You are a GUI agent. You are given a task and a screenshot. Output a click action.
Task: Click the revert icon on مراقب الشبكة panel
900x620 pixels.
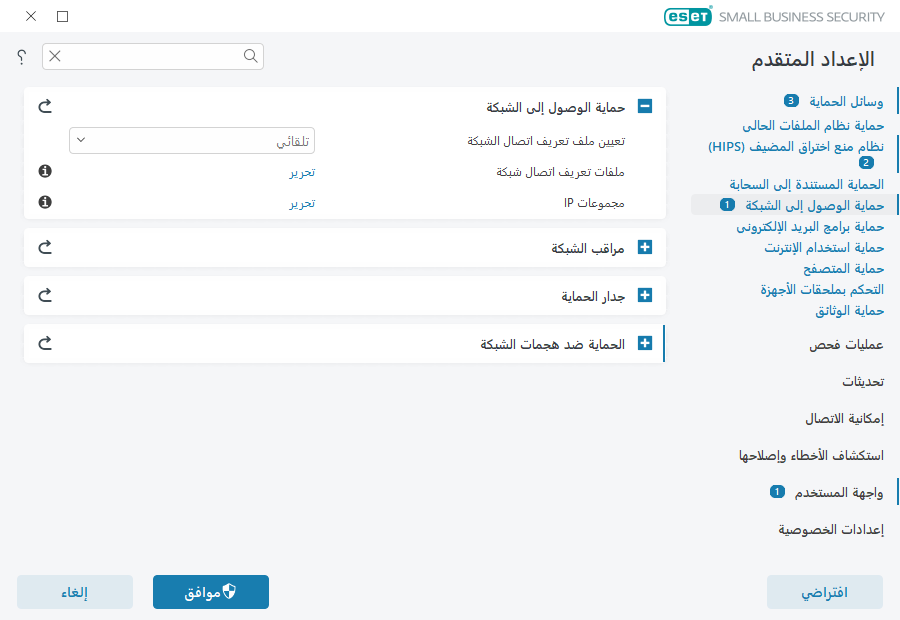click(44, 247)
